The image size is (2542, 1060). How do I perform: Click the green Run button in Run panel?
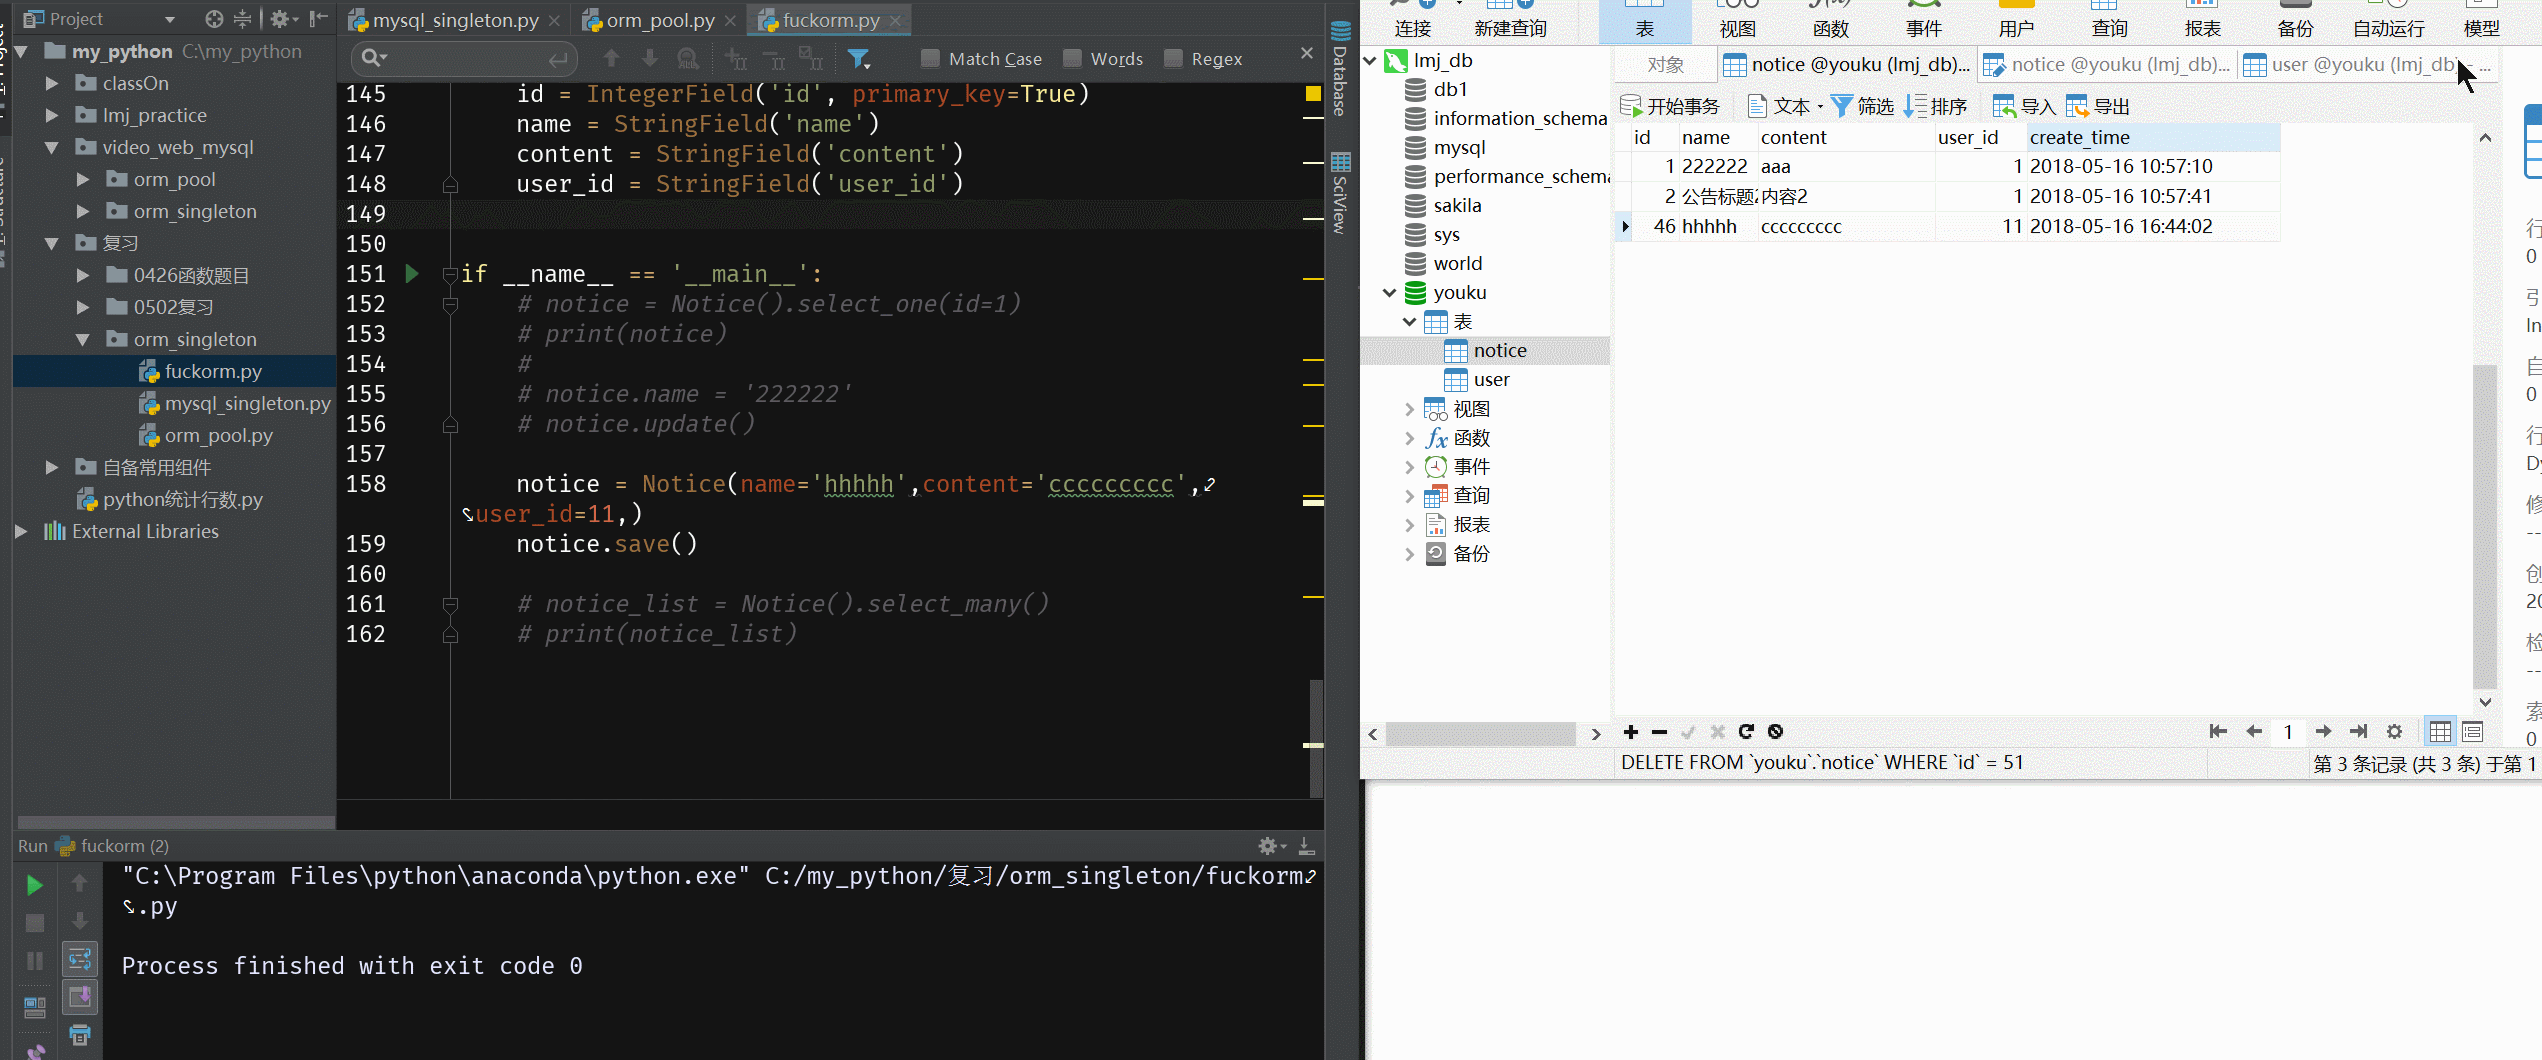coord(34,885)
